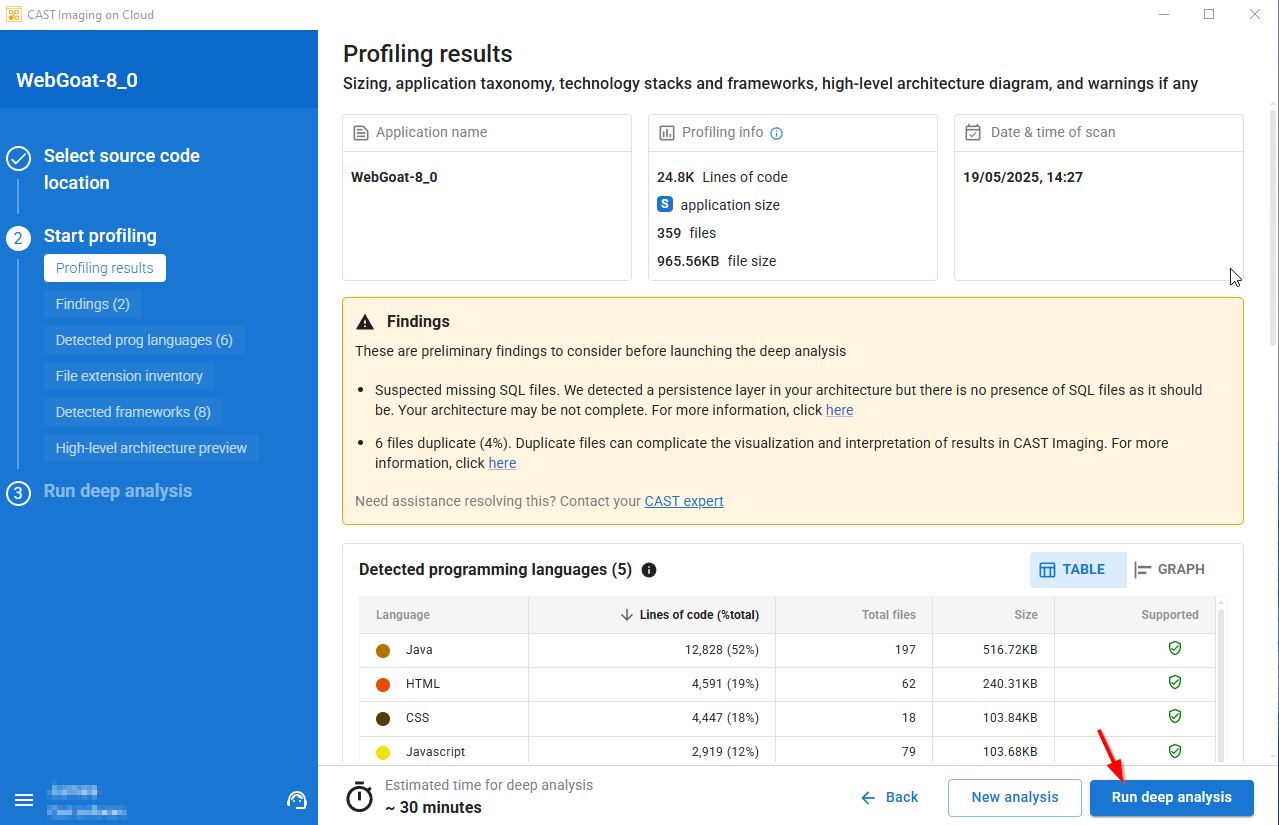Click the step 3 circle icon
This screenshot has height=825, width=1279.
point(18,493)
